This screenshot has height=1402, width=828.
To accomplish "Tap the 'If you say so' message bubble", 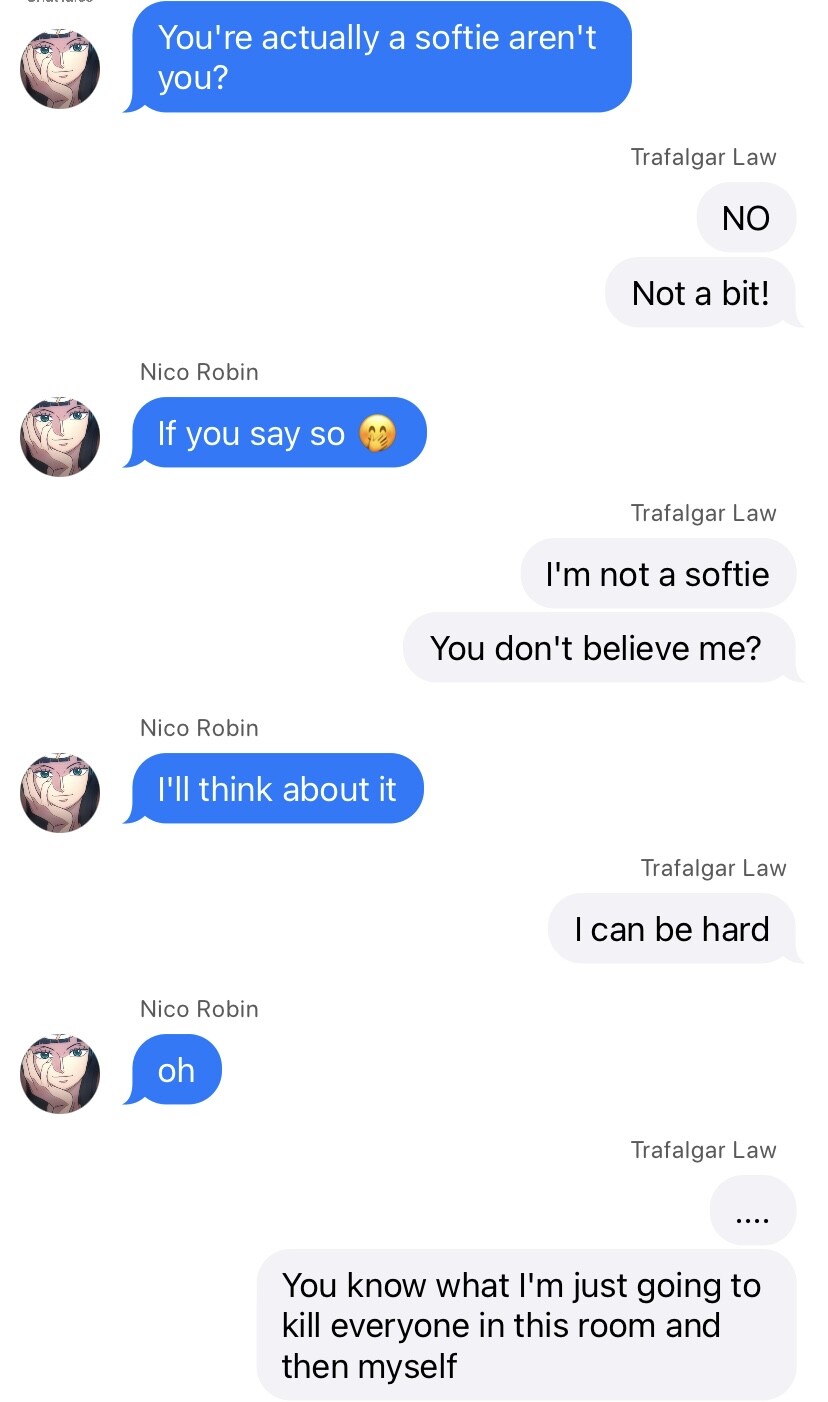I will click(275, 433).
